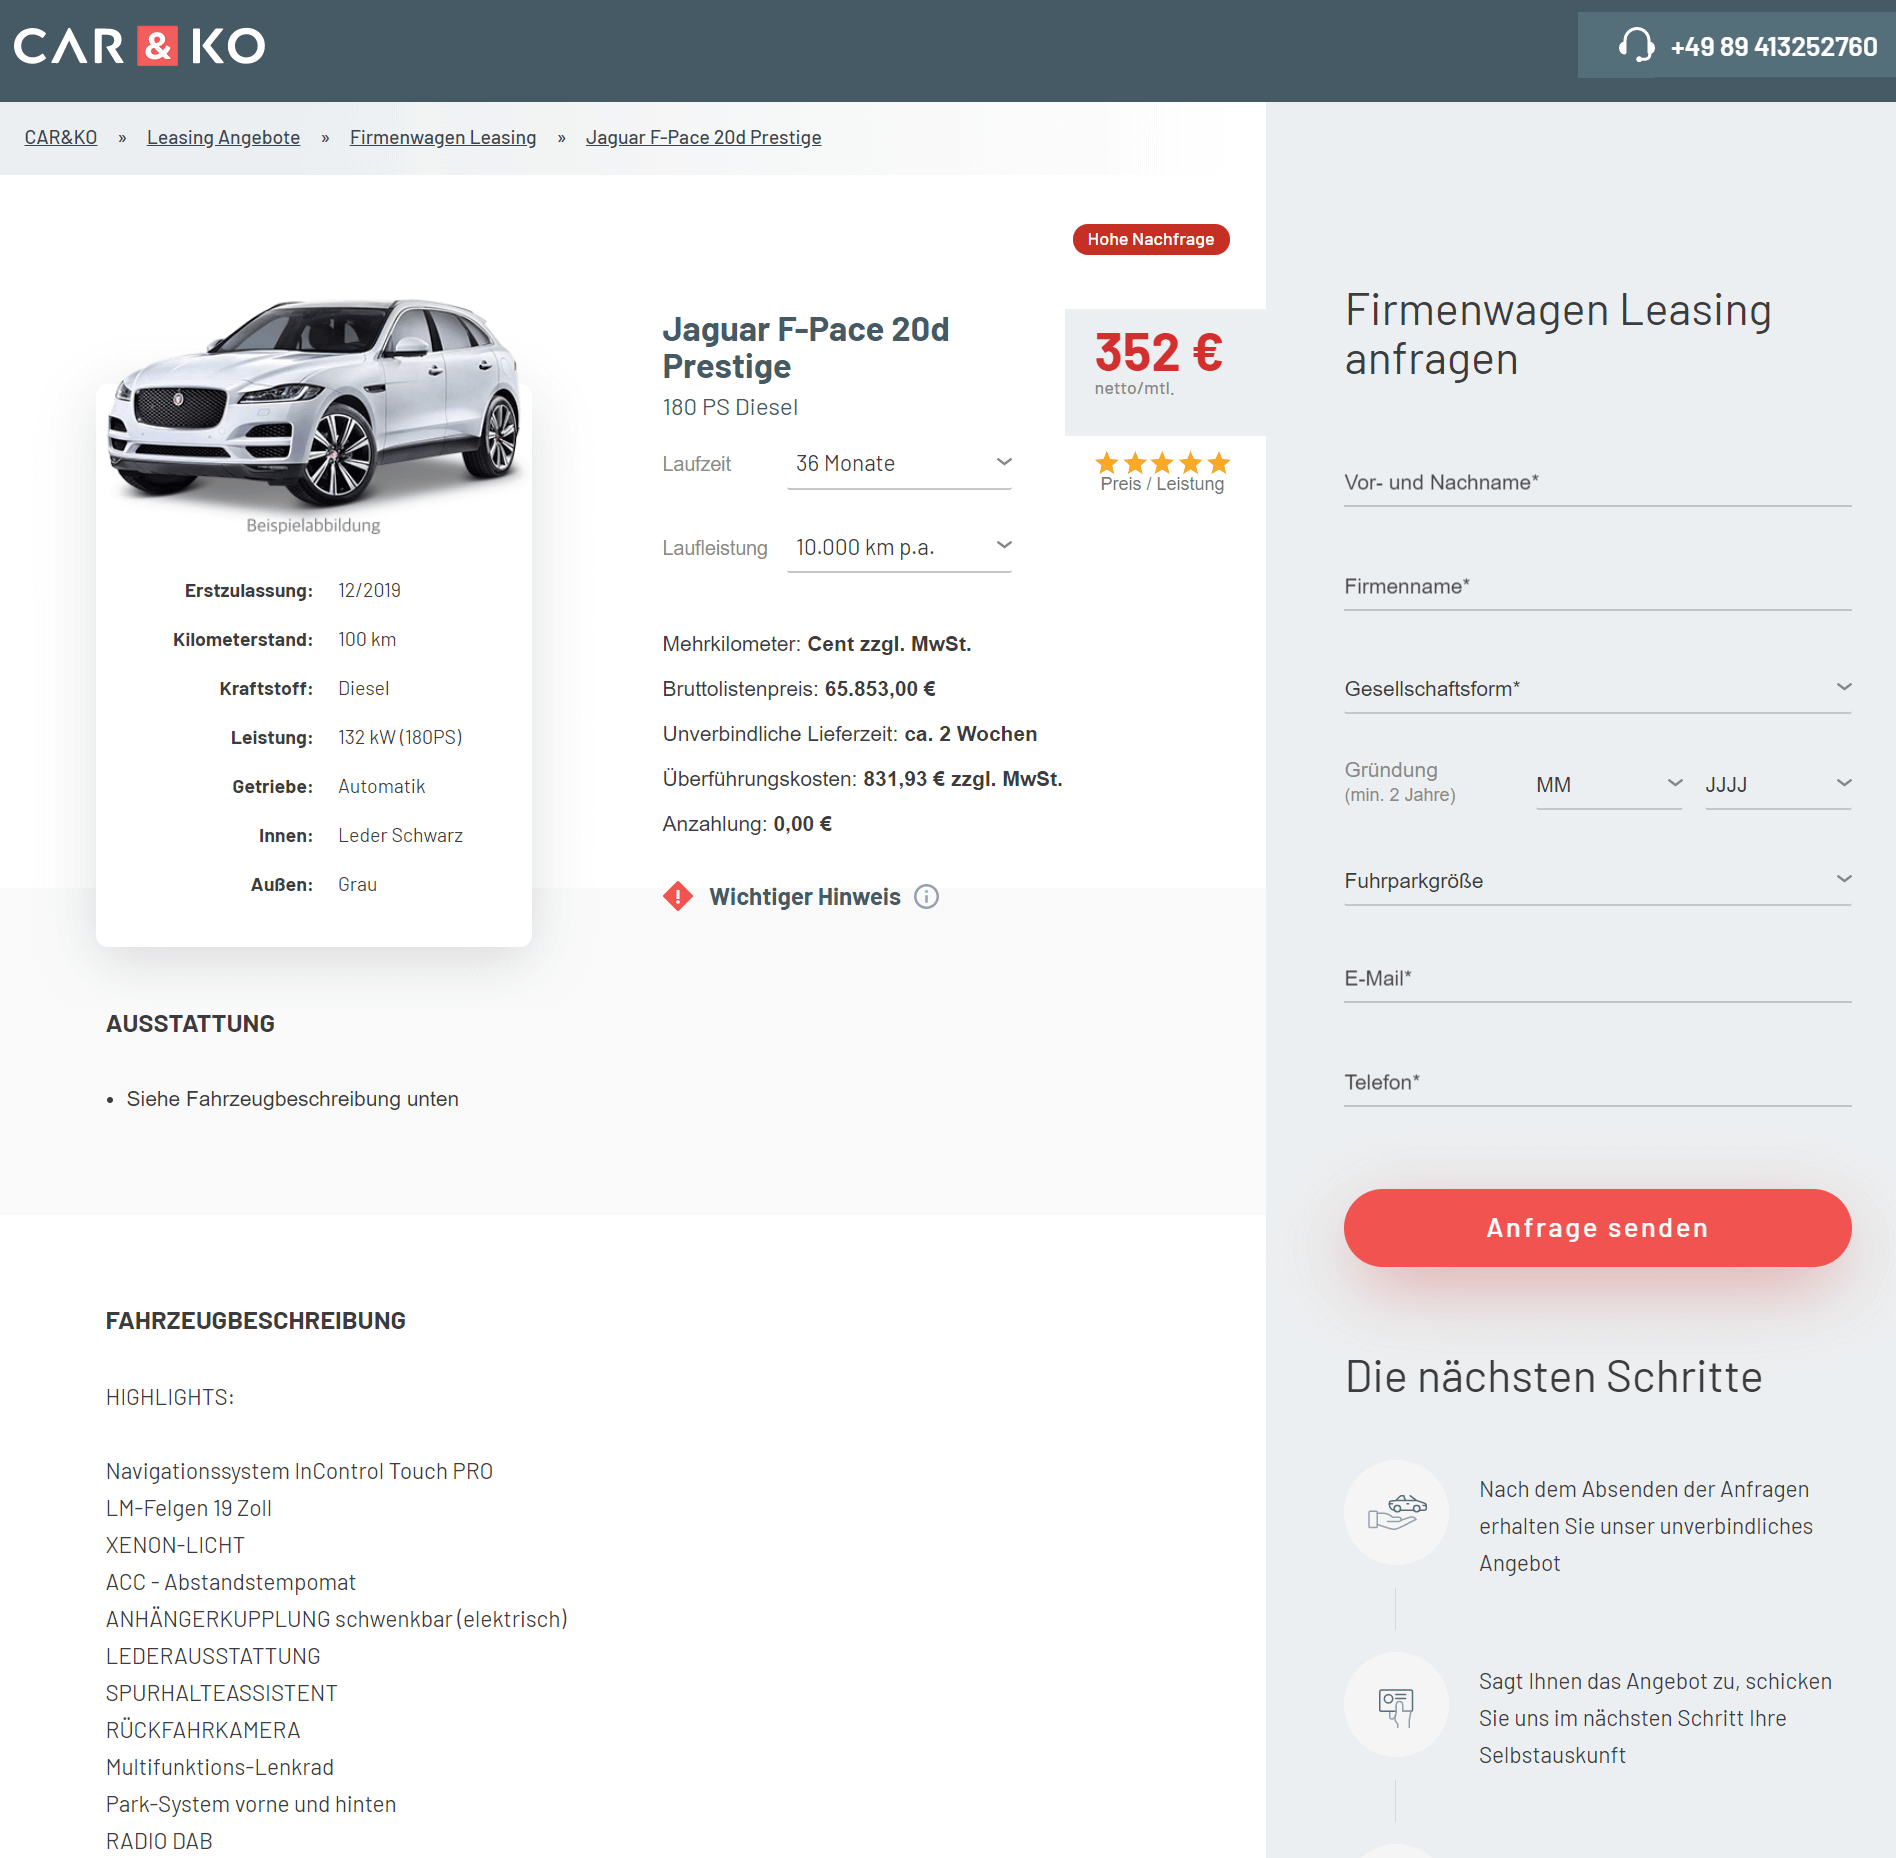
Task: Click Park-System vorne und hinten line
Action: point(251,1804)
